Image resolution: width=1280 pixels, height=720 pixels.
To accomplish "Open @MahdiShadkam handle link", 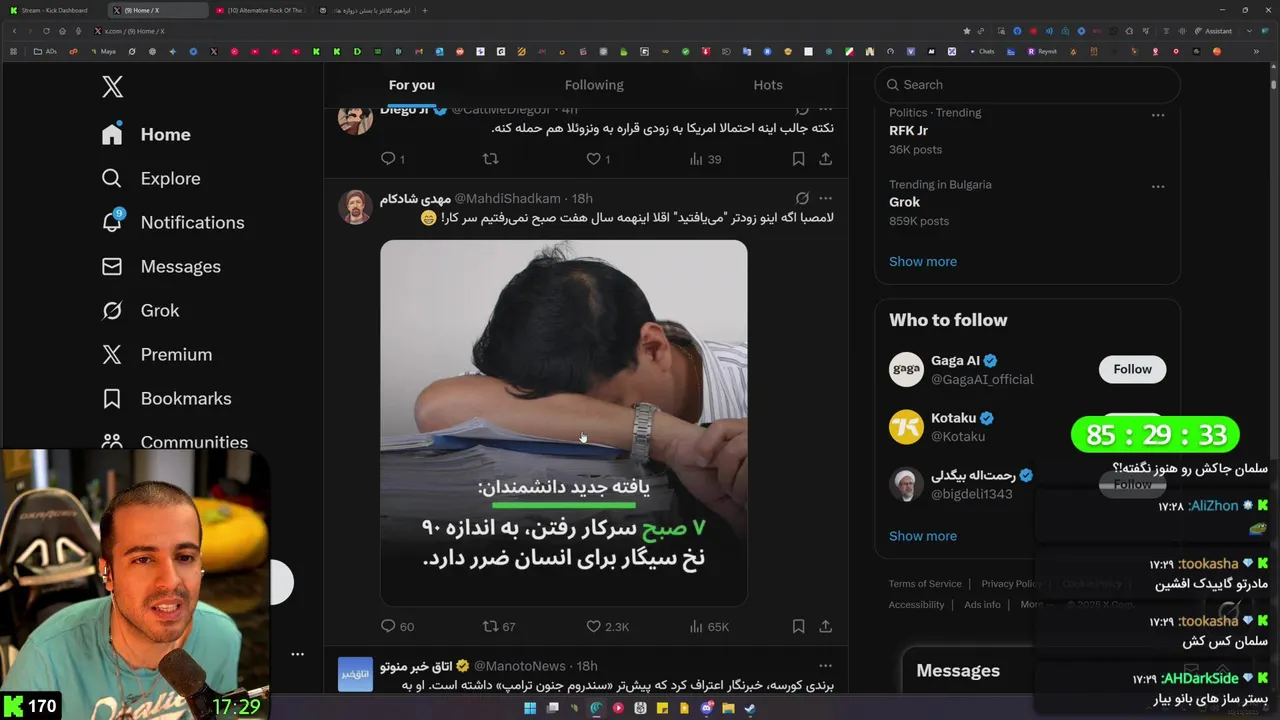I will (x=508, y=198).
